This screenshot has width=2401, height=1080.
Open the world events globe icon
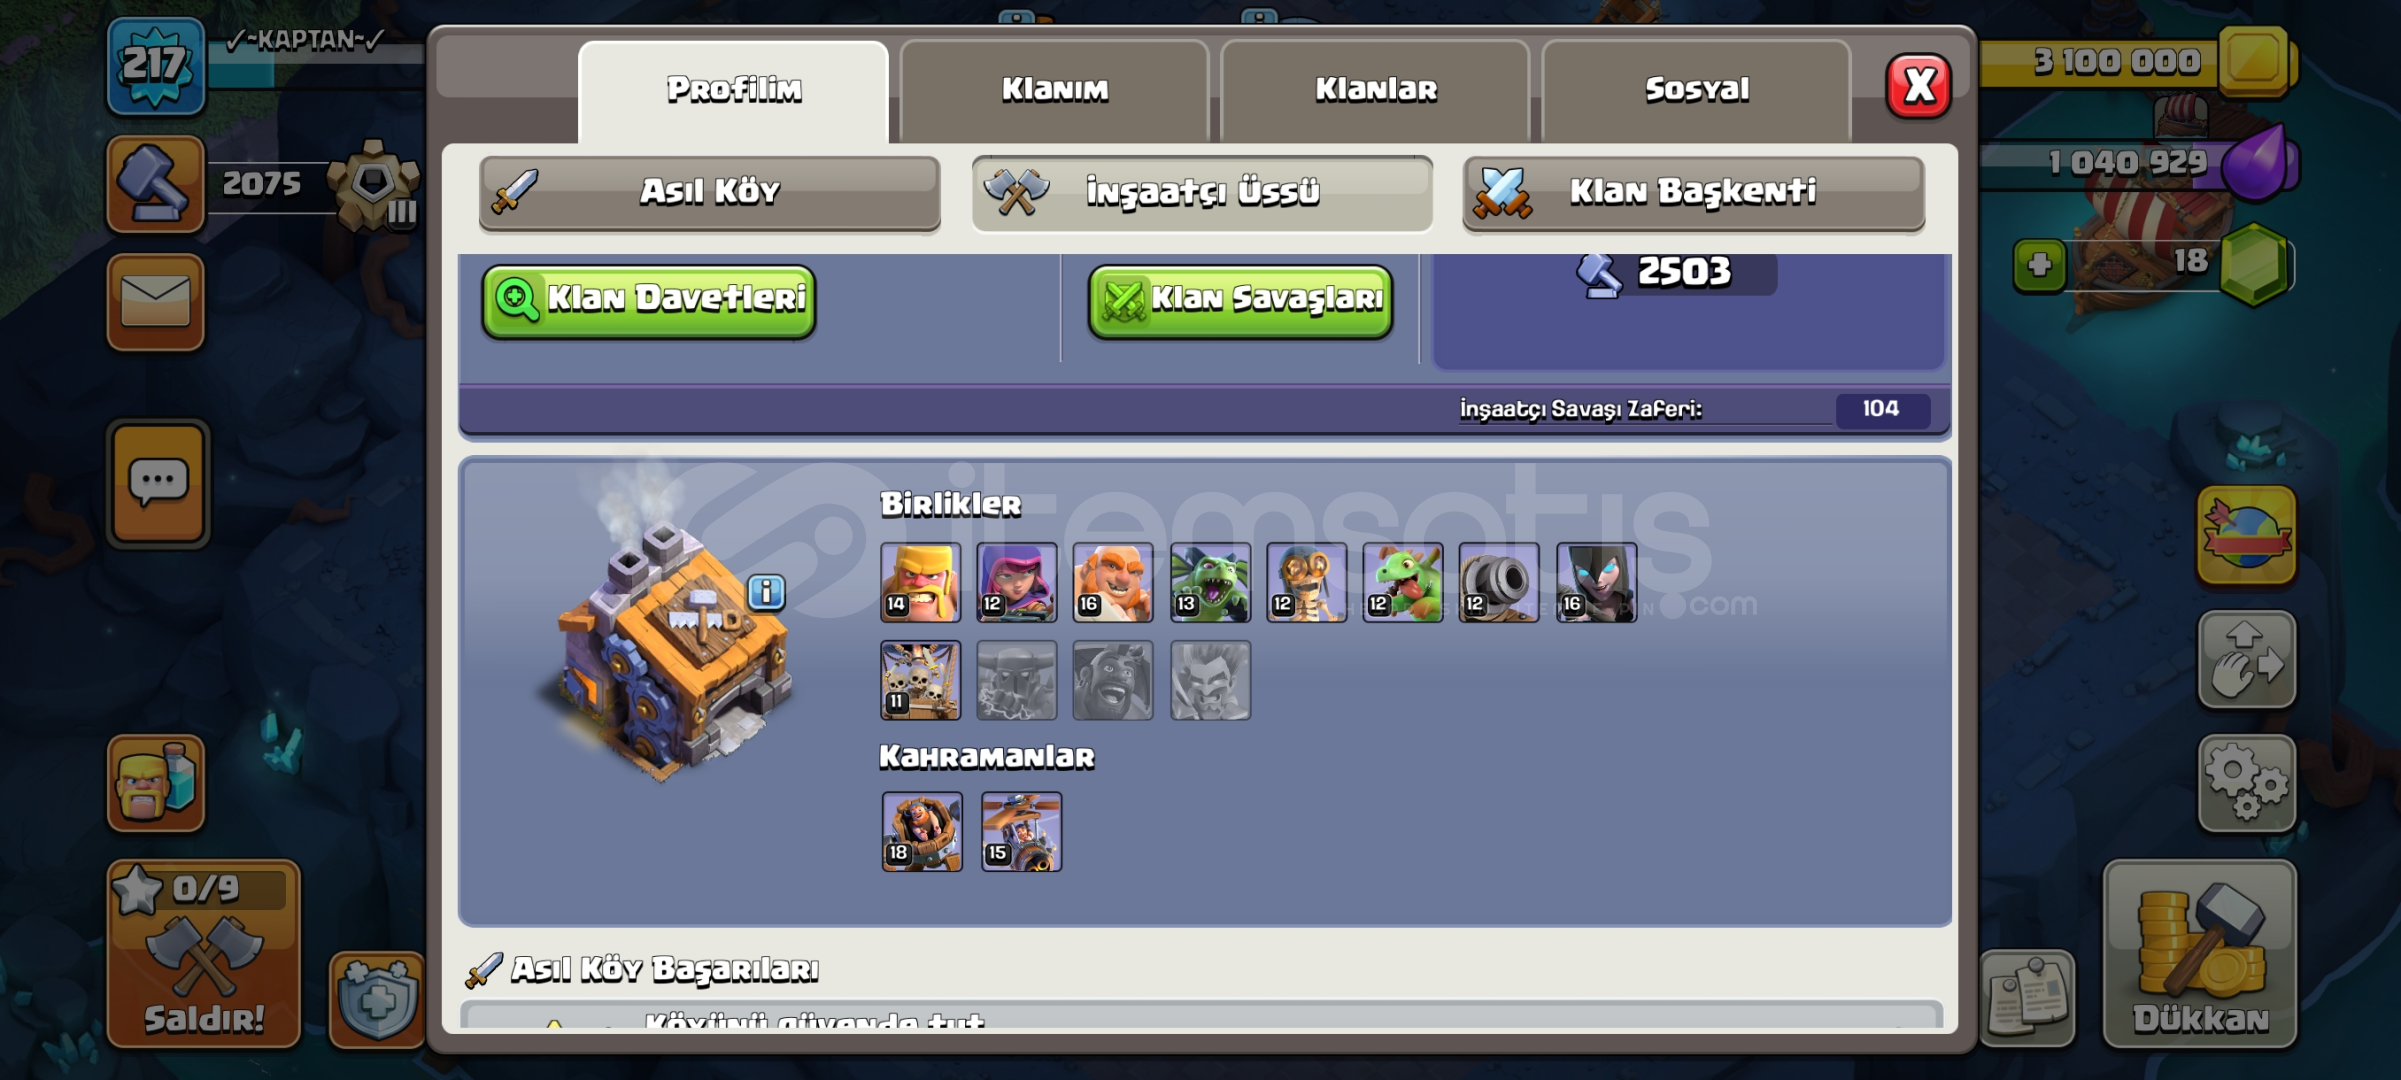point(2247,535)
